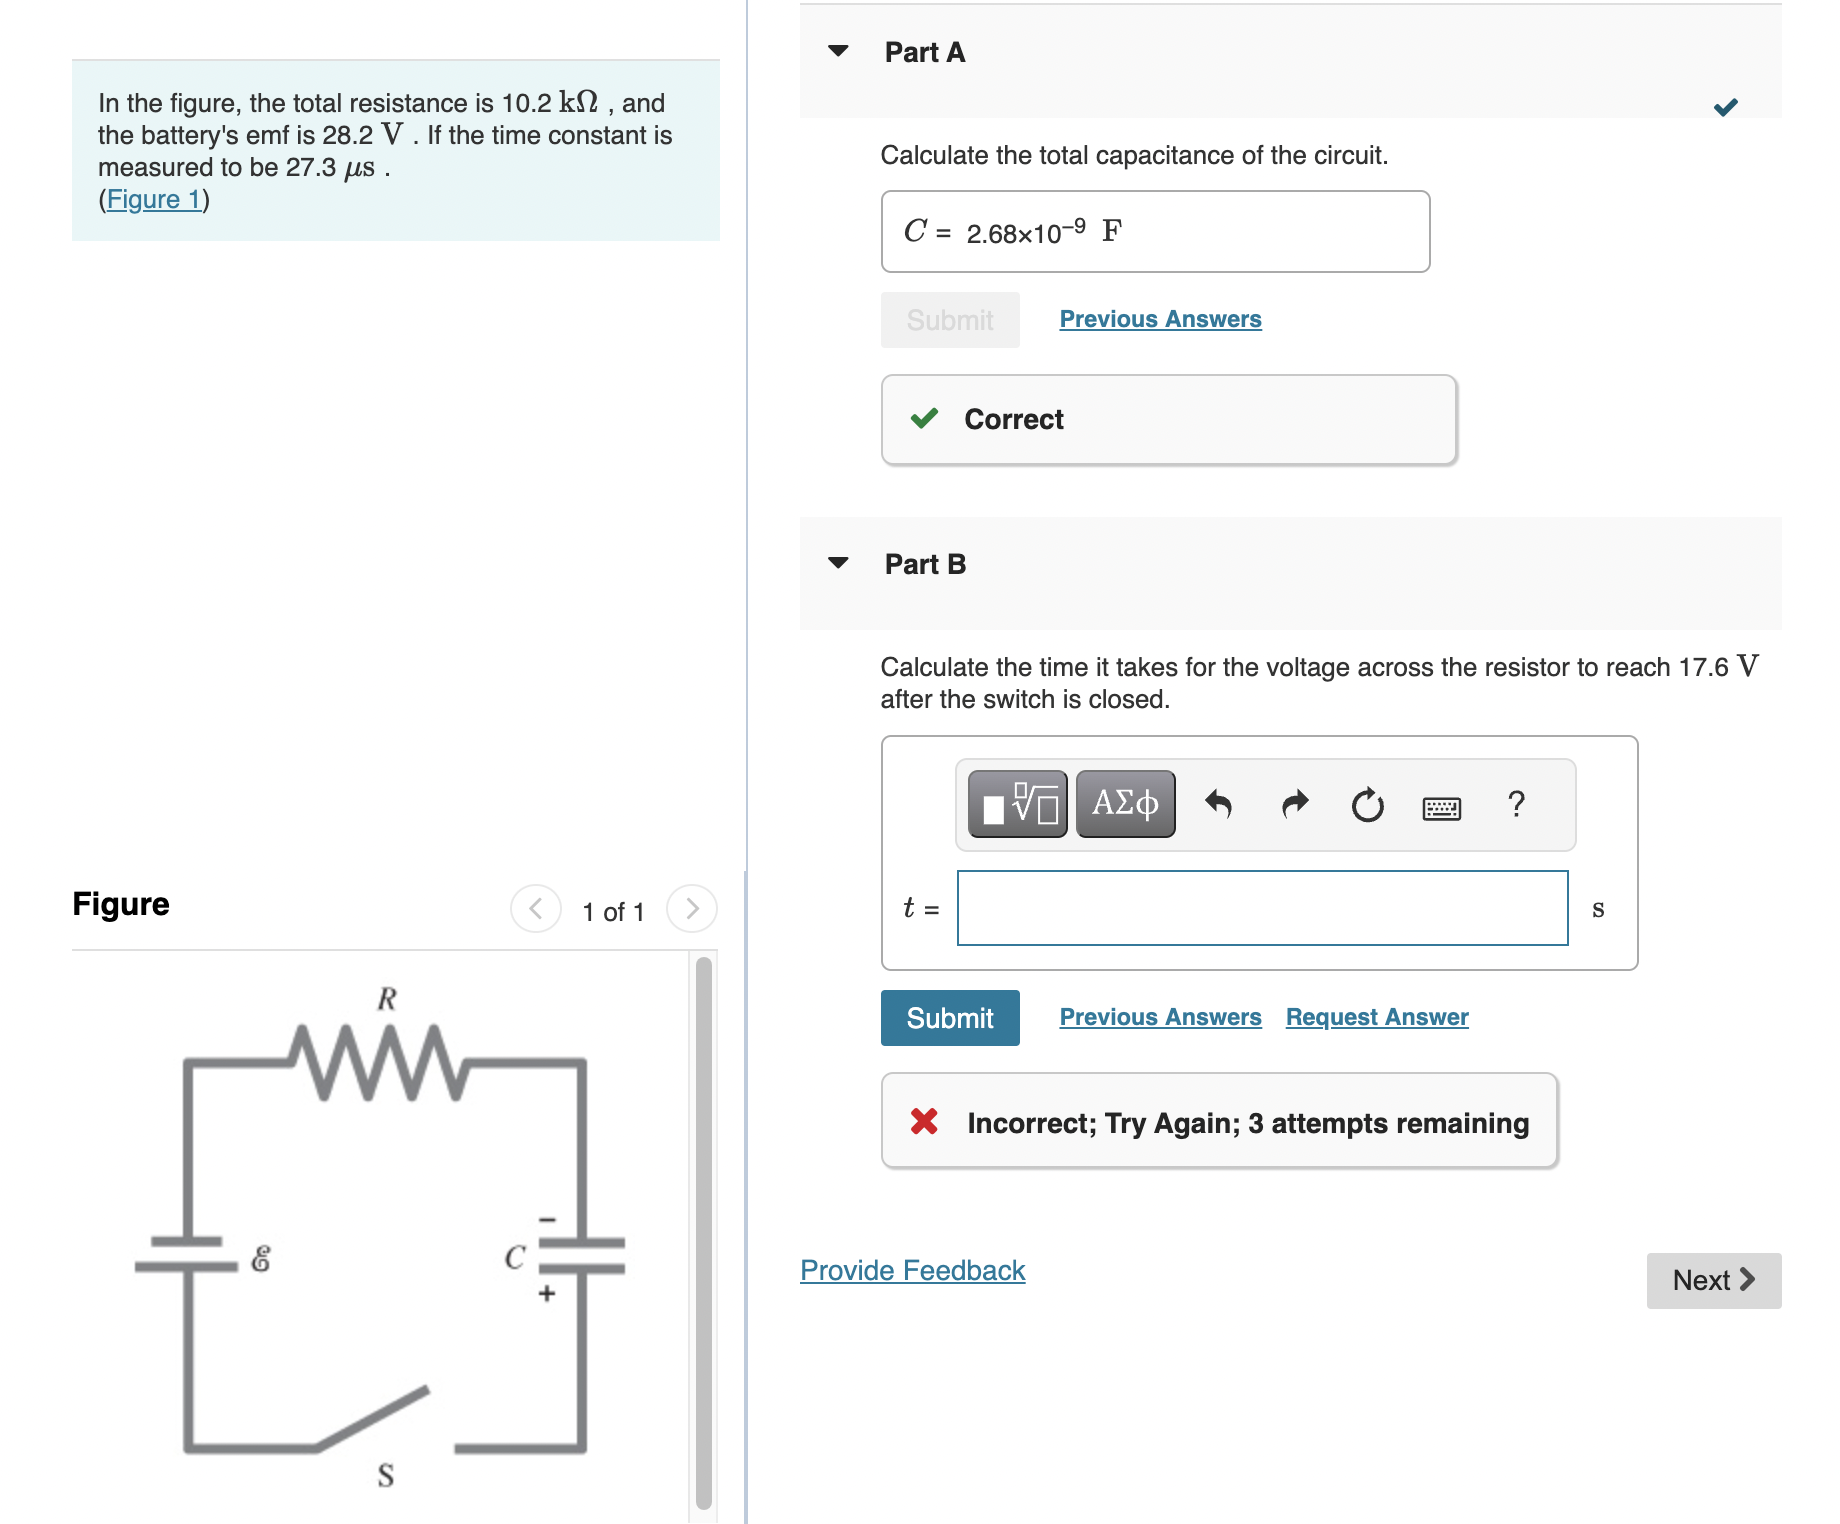Click the Request Answer link
1840x1524 pixels.
(1376, 1016)
